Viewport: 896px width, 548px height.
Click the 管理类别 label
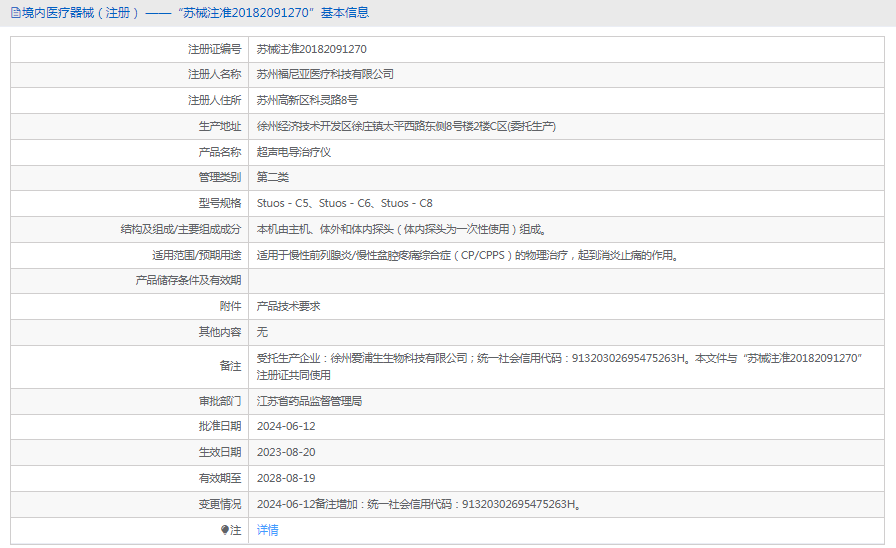219,177
